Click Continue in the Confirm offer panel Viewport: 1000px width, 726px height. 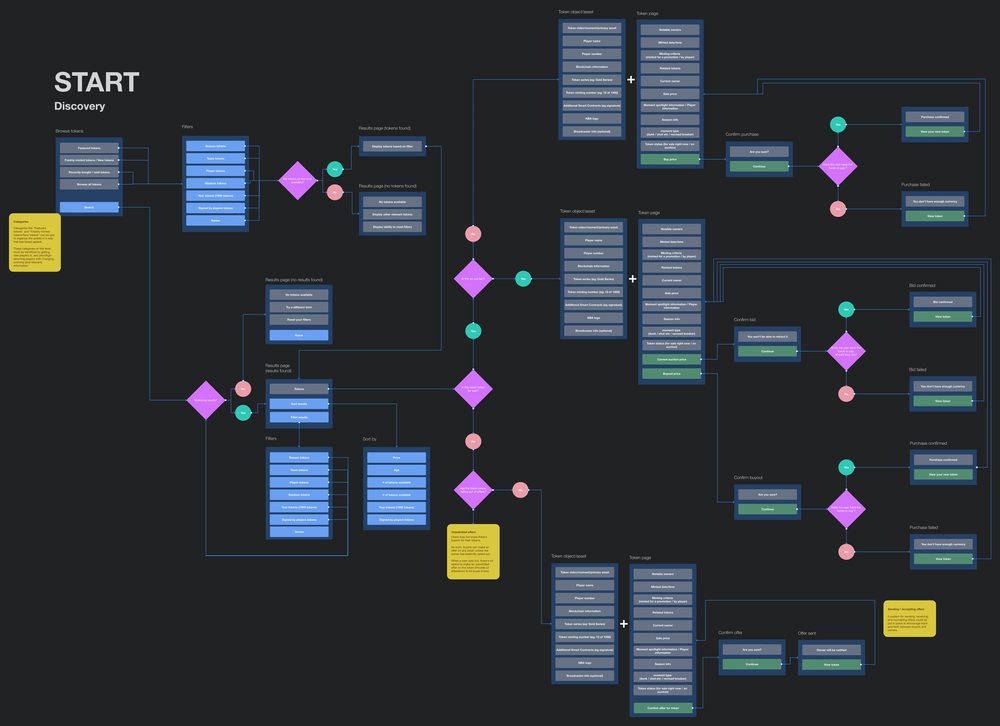coord(752,664)
